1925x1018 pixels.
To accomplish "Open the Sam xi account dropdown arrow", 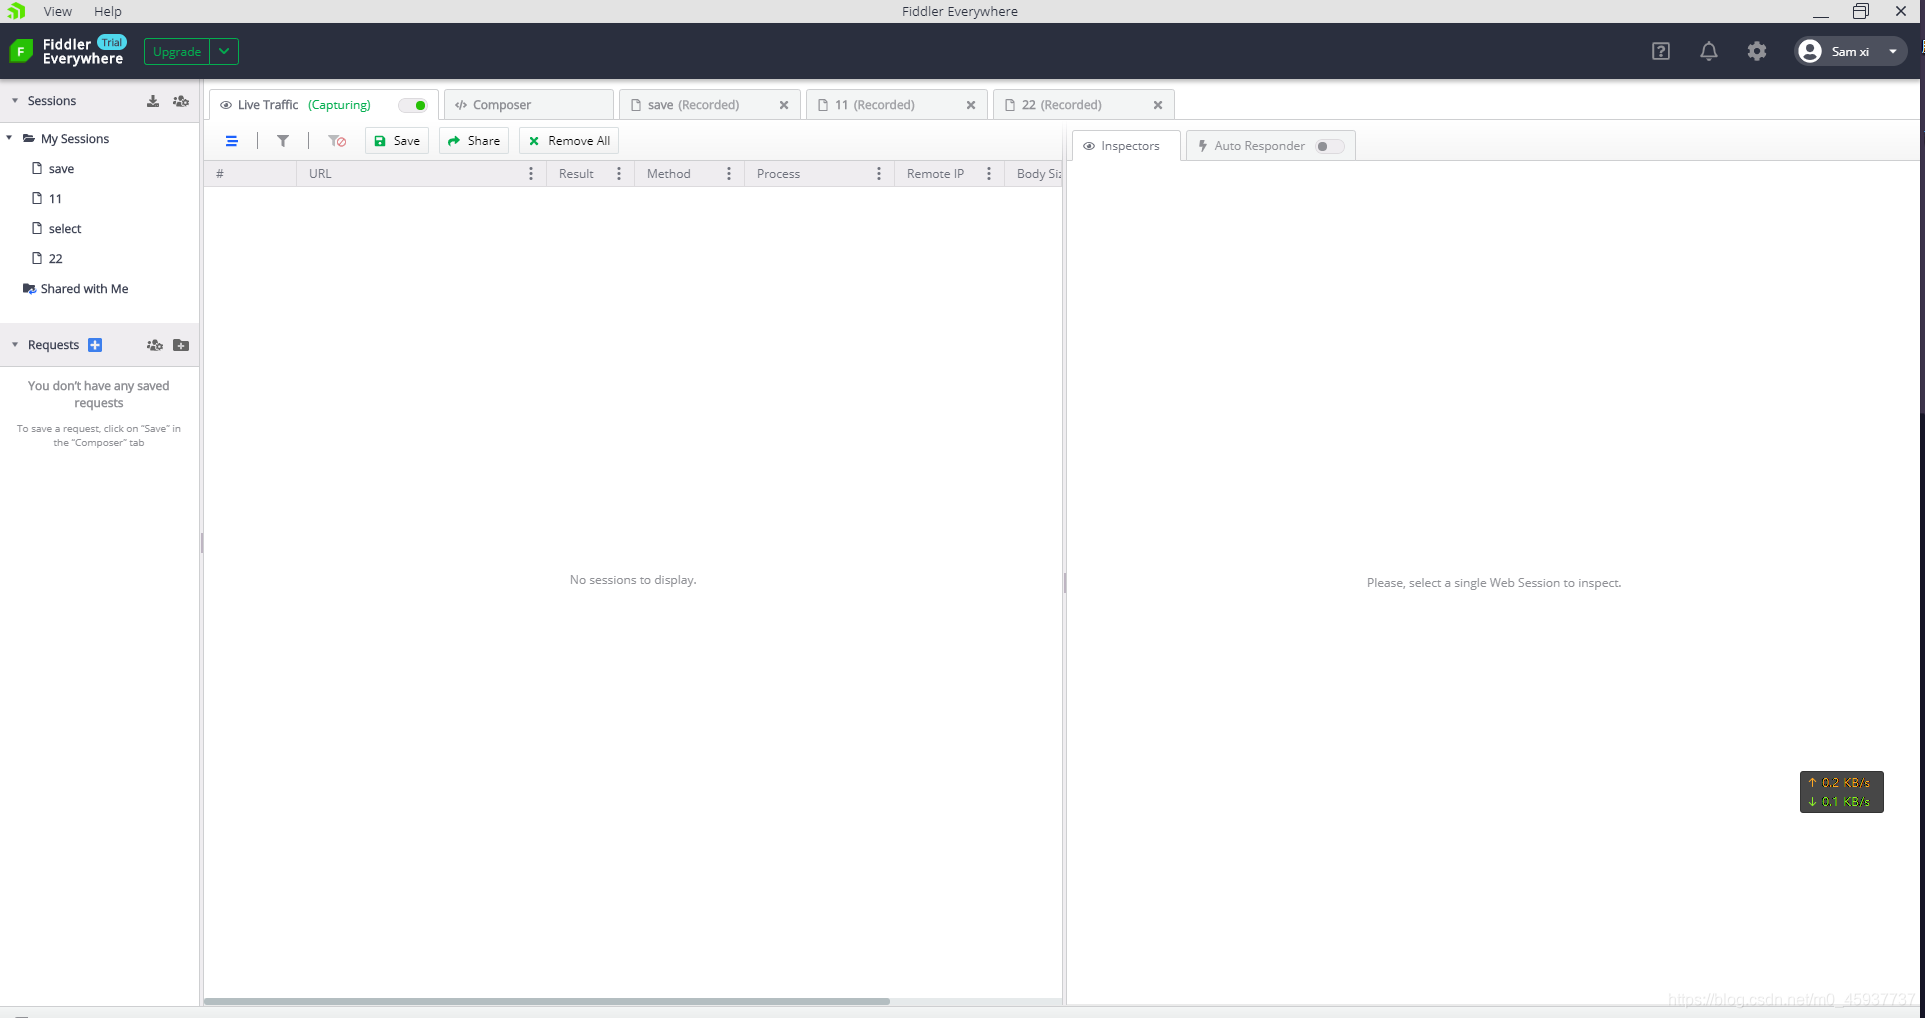I will pos(1893,51).
